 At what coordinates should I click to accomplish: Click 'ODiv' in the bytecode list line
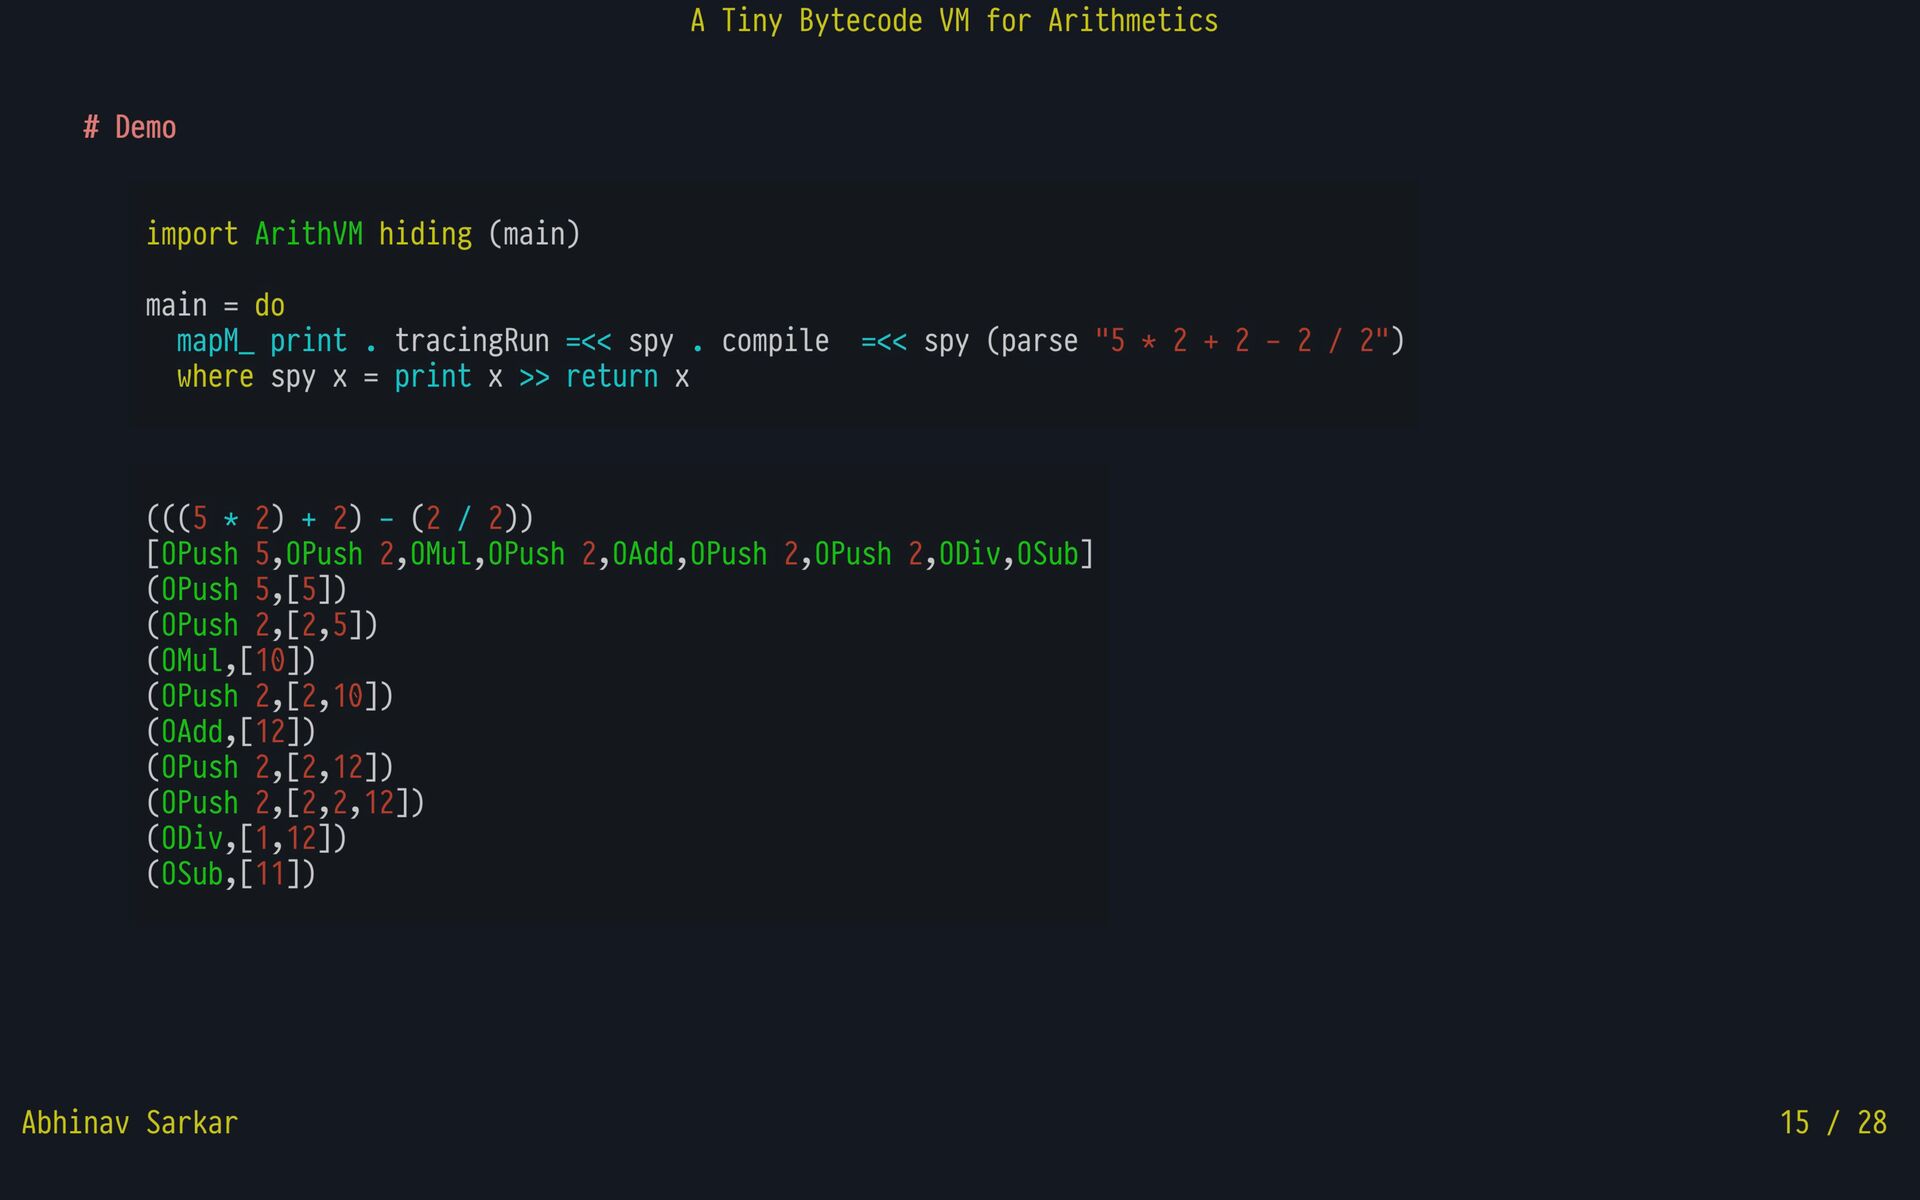point(969,554)
